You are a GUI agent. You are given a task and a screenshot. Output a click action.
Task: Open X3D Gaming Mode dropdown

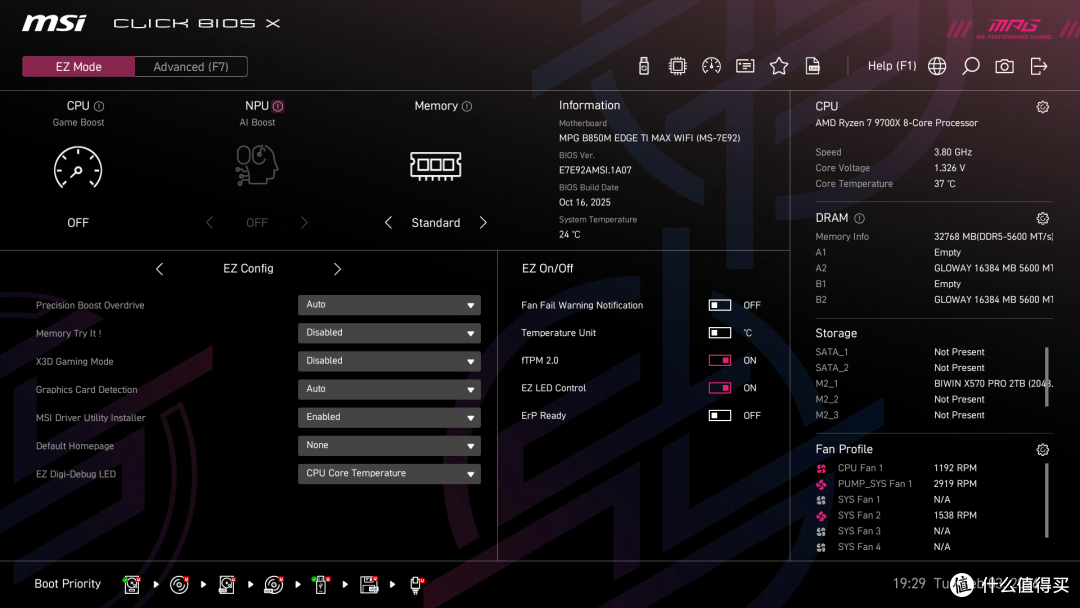(x=389, y=361)
